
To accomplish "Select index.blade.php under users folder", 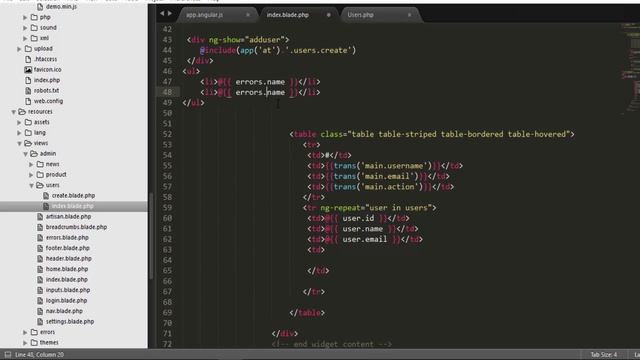I will (x=73, y=206).
